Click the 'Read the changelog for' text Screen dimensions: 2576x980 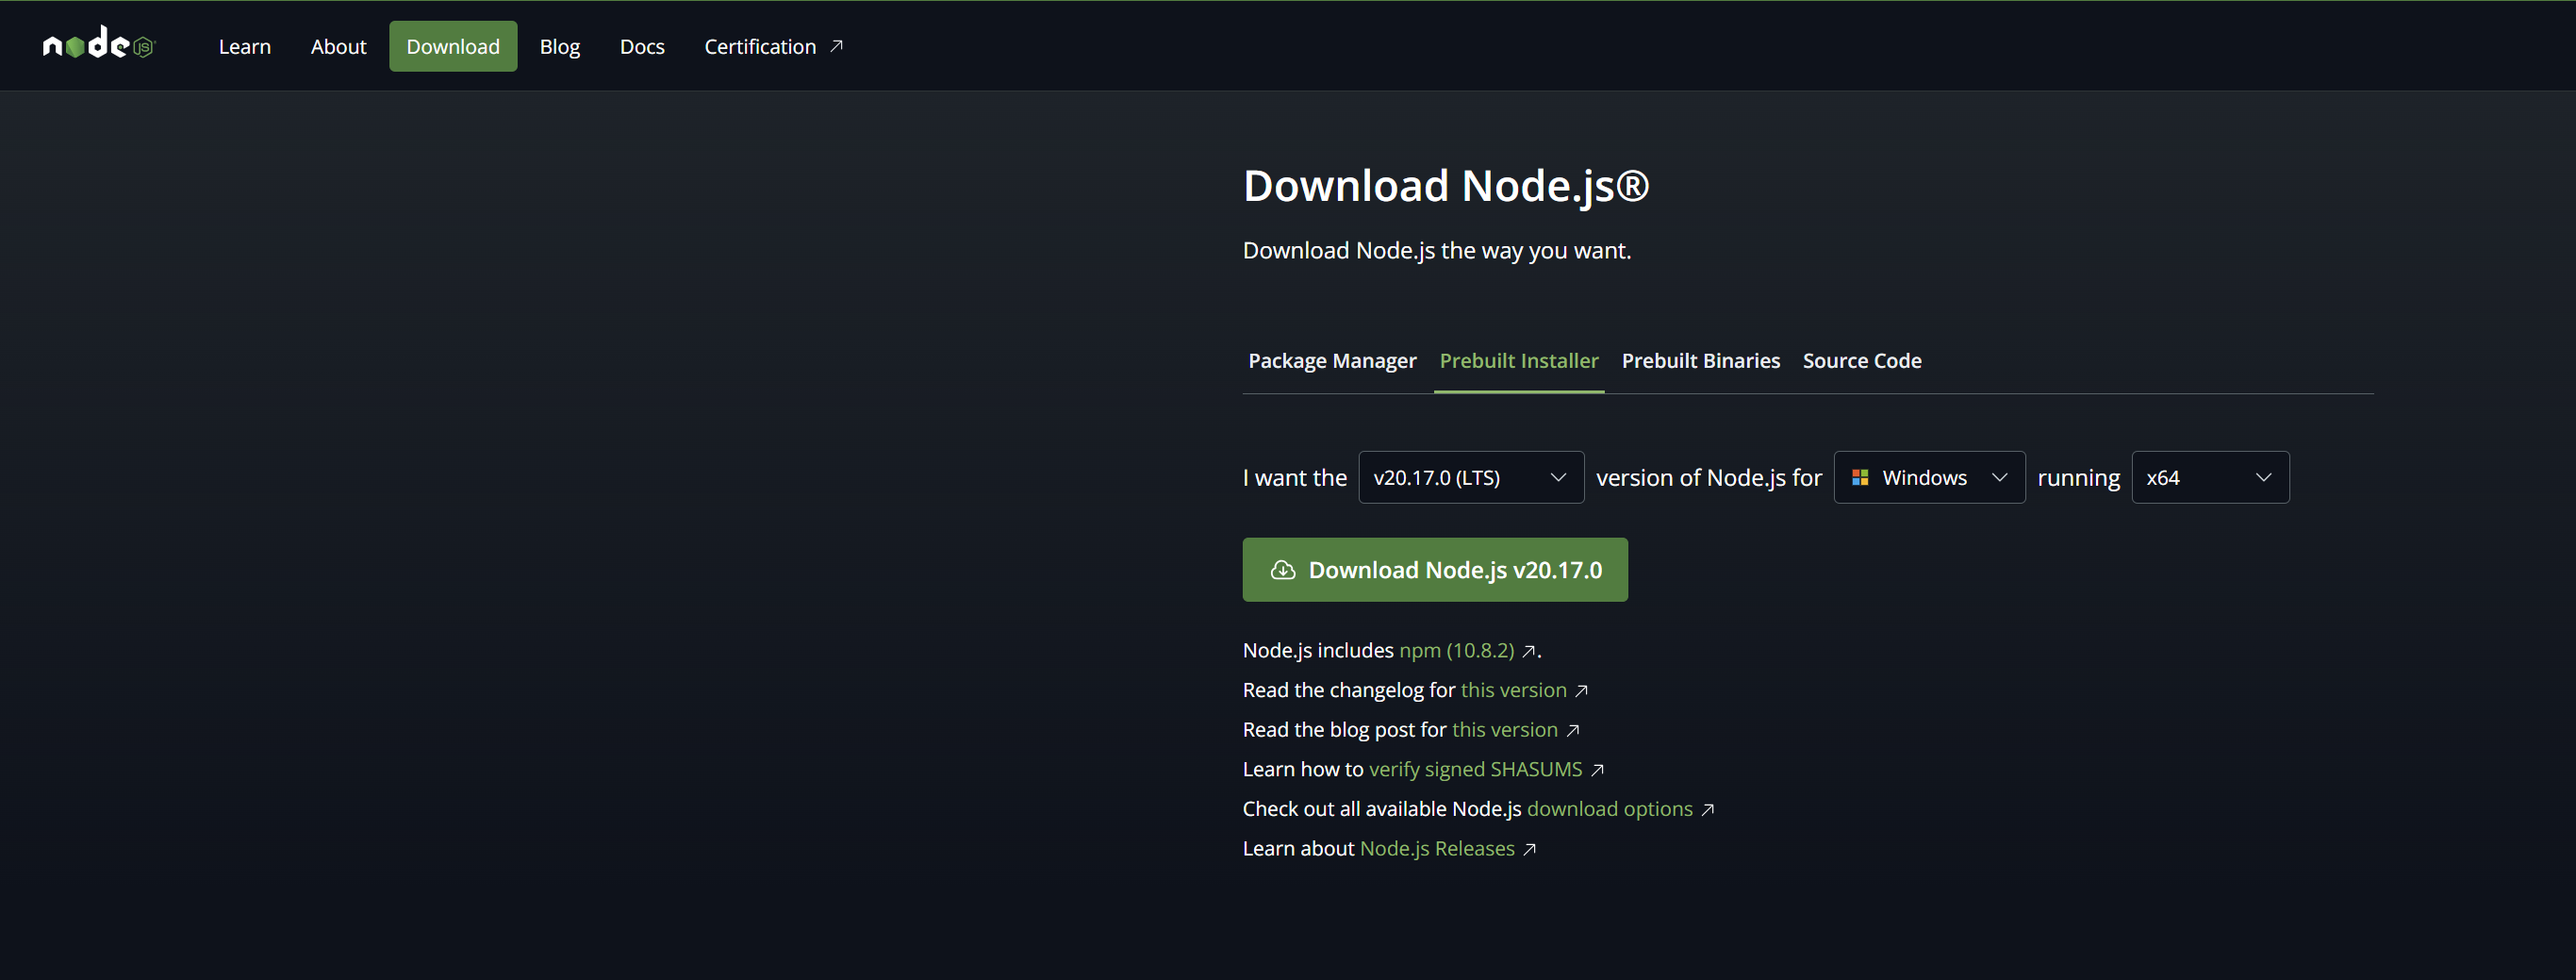coord(1349,691)
